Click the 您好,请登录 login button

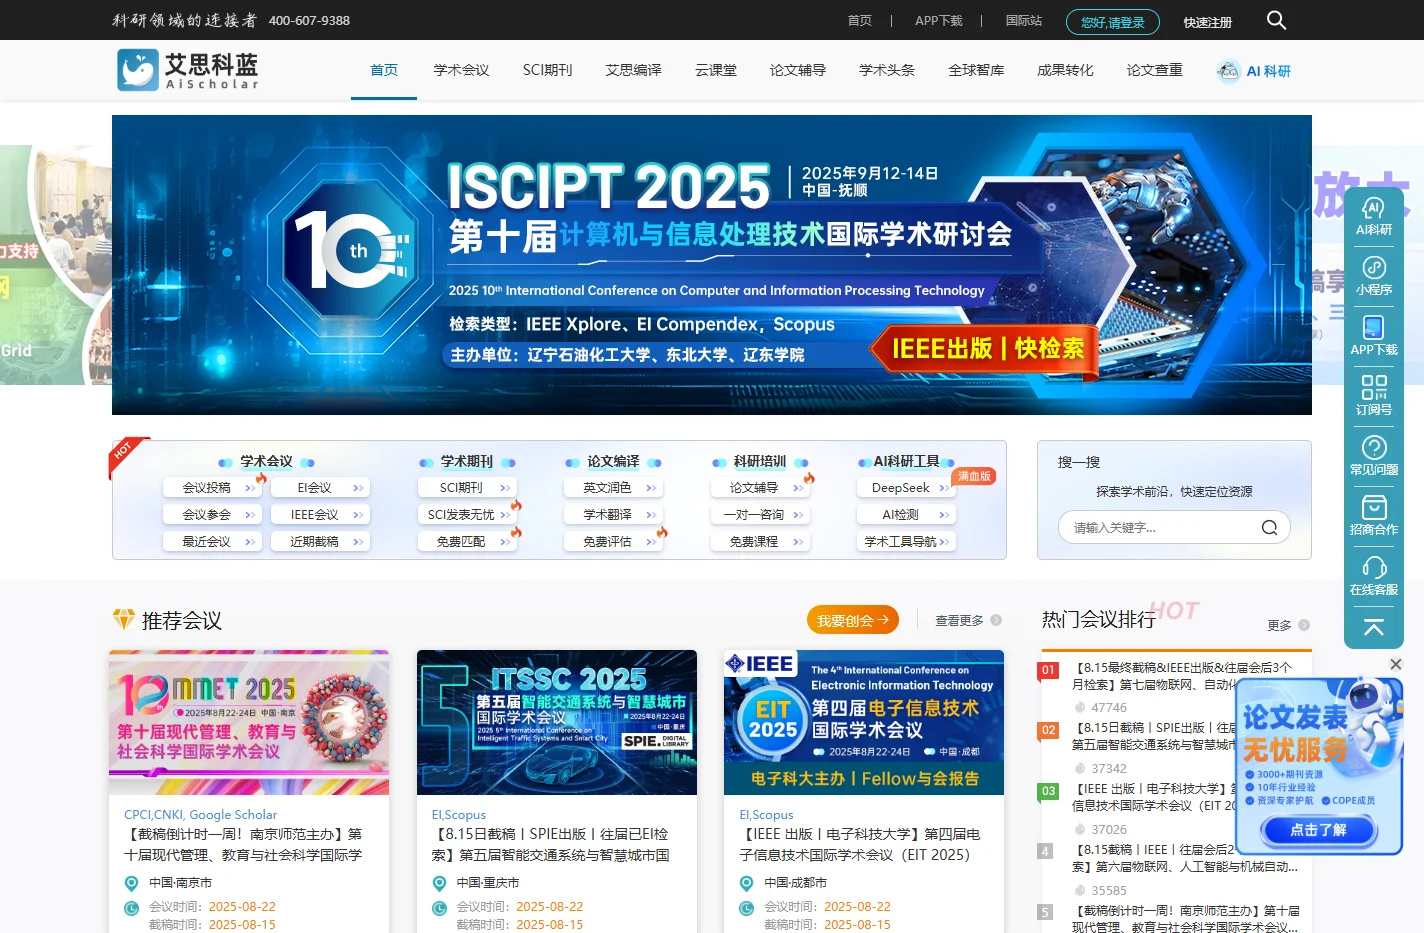tap(1113, 22)
